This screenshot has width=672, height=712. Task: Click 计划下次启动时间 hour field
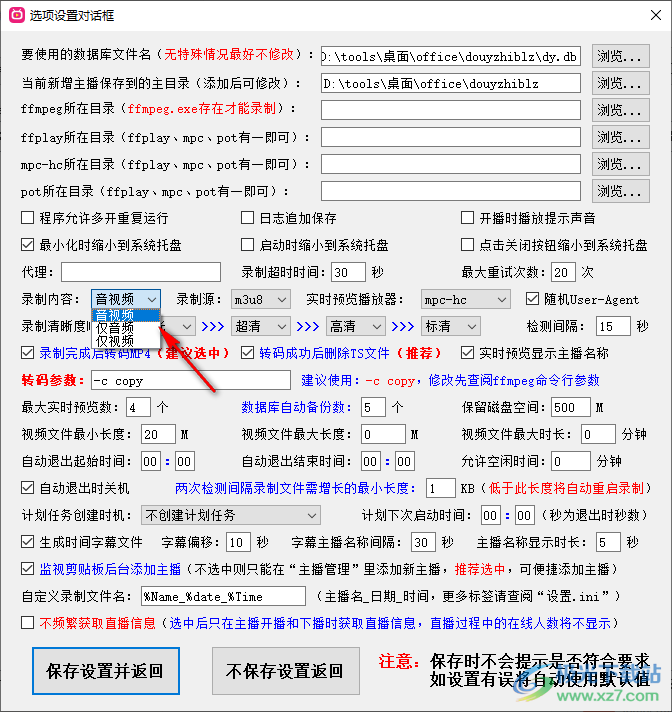click(x=491, y=515)
